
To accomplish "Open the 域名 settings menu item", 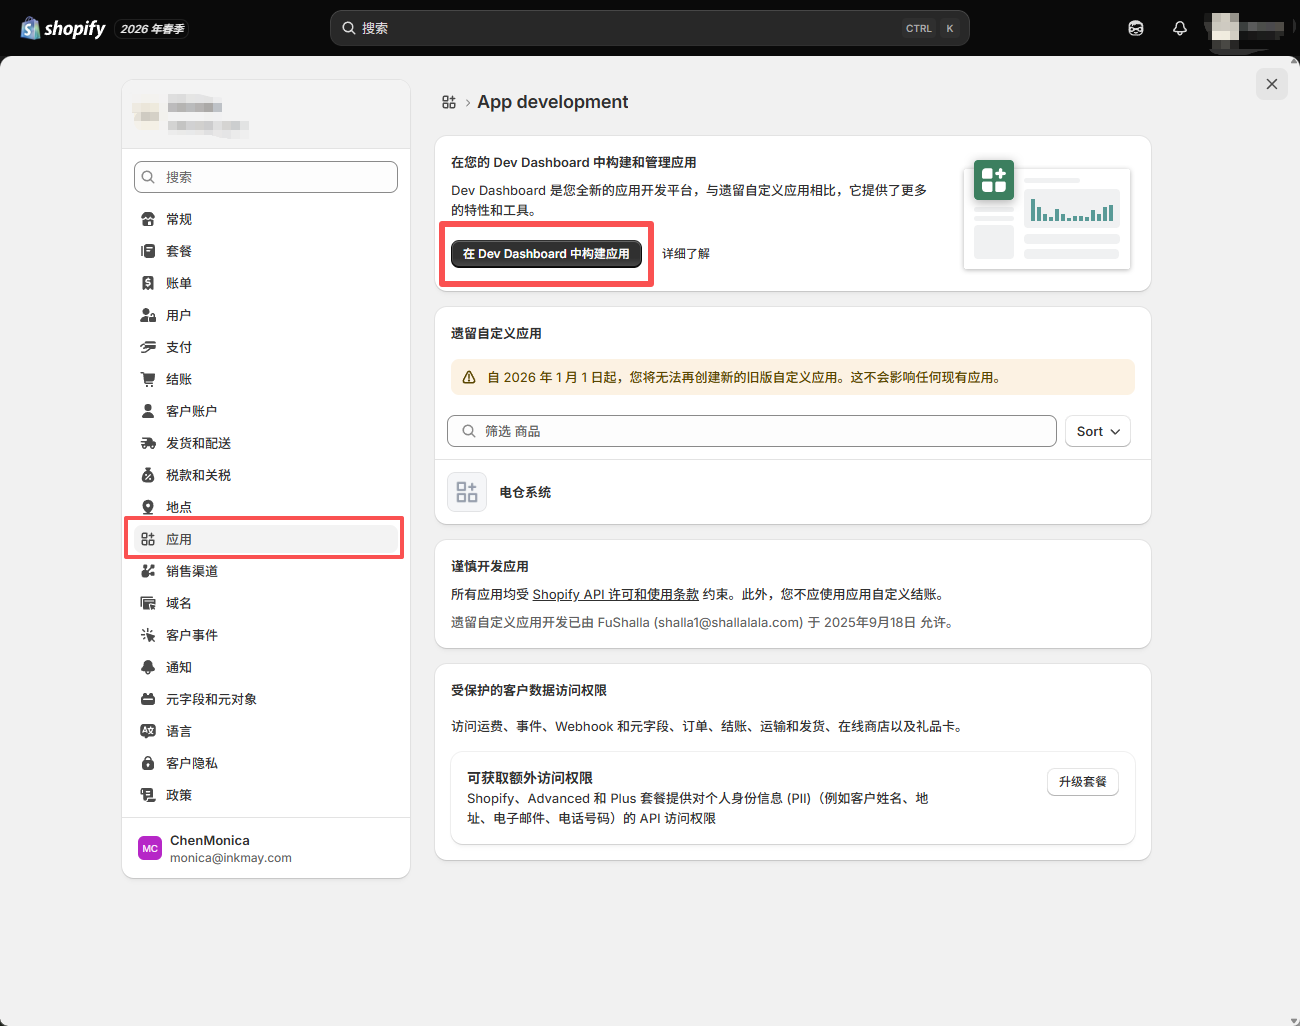I will coord(266,603).
